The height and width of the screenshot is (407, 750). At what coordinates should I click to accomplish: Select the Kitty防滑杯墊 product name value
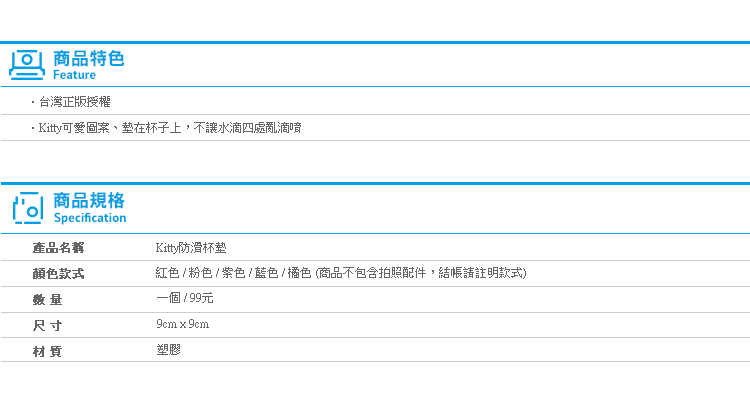pyautogui.click(x=191, y=248)
